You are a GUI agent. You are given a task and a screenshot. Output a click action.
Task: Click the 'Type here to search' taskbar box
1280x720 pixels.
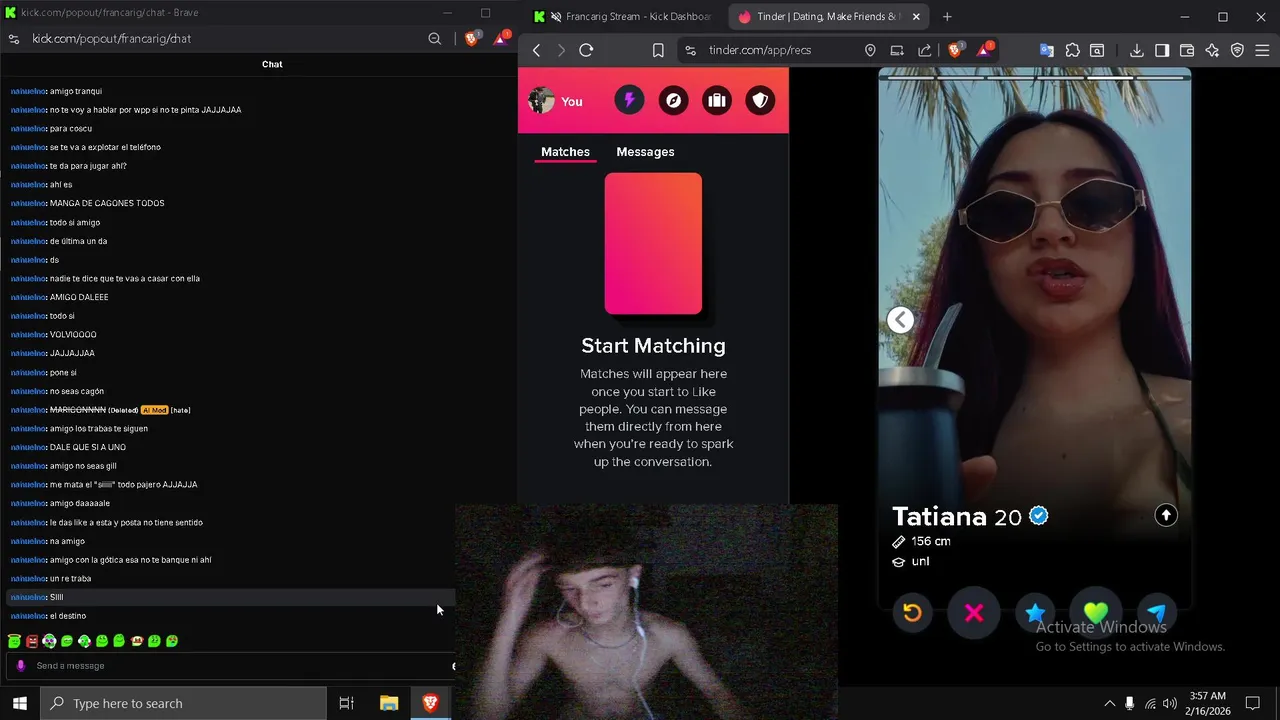click(x=183, y=703)
